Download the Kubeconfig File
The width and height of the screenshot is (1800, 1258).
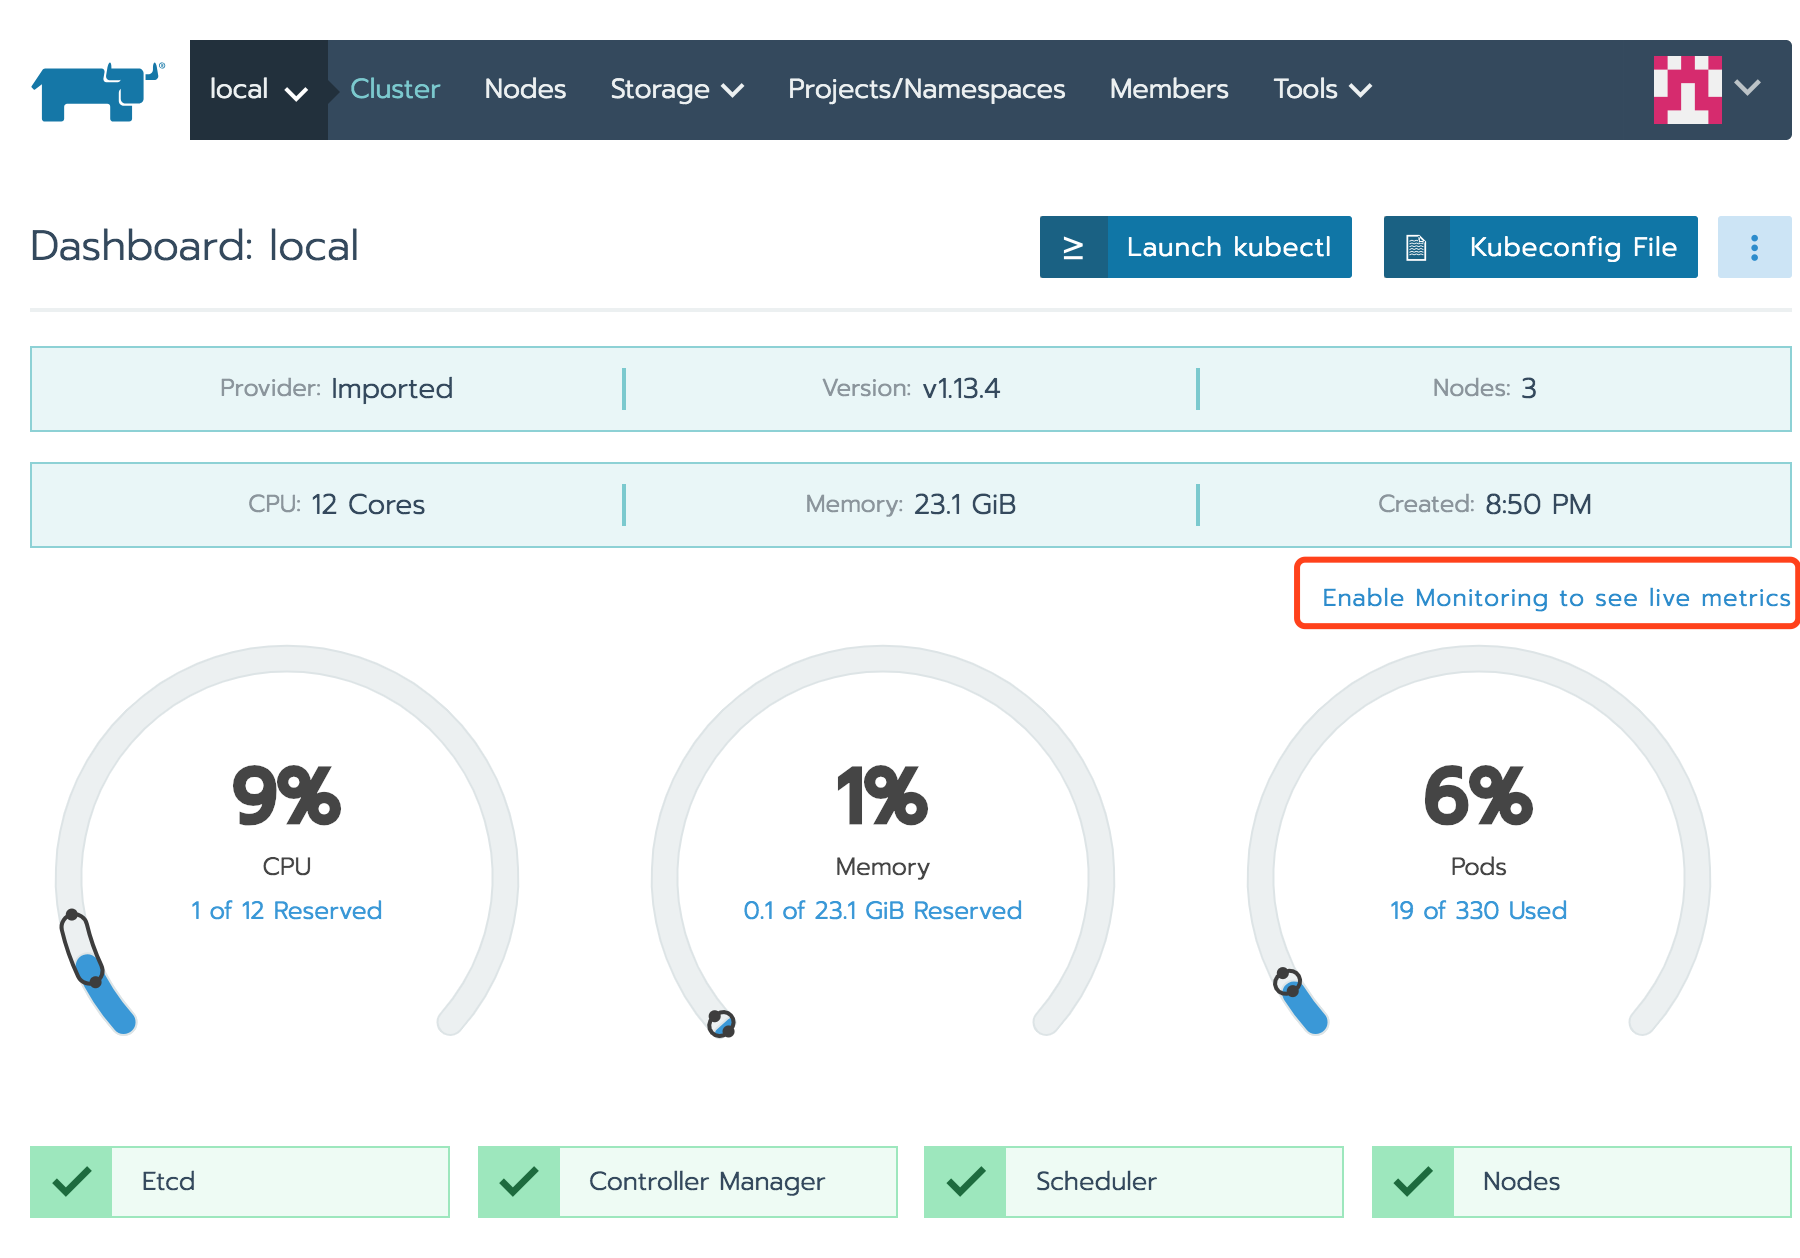1541,247
